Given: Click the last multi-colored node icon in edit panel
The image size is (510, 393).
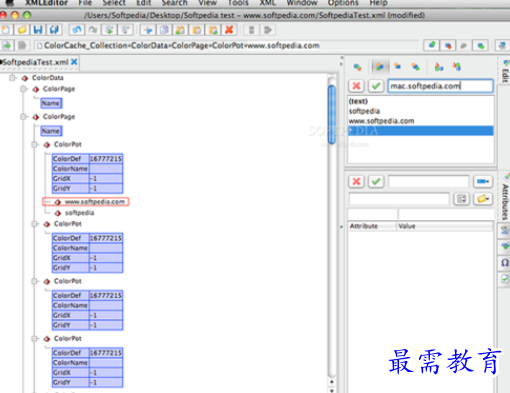Looking at the screenshot, I should (457, 67).
